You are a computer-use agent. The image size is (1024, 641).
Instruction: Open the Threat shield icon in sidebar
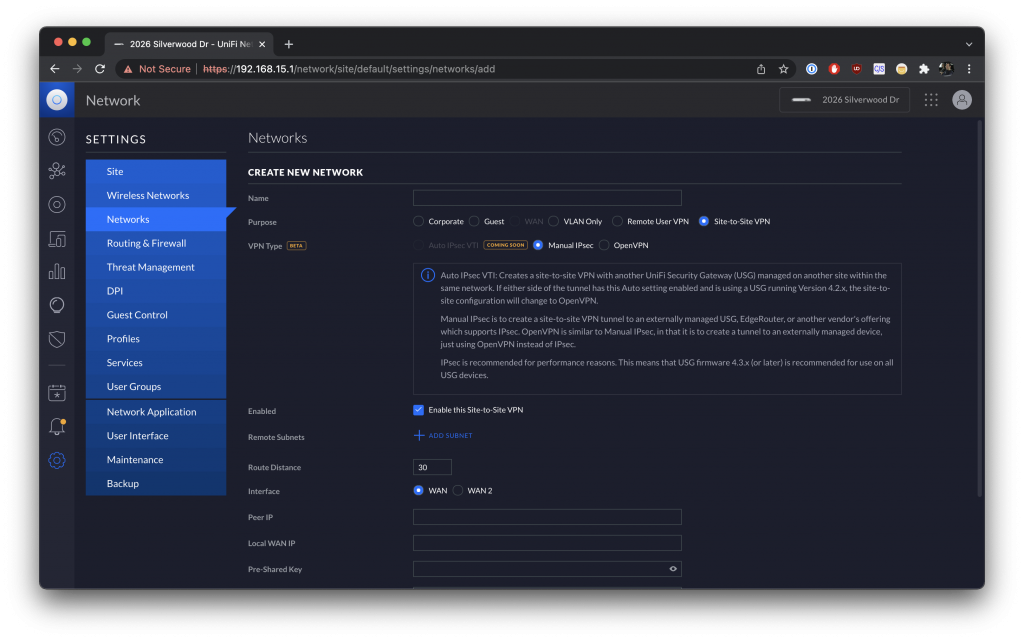point(57,339)
